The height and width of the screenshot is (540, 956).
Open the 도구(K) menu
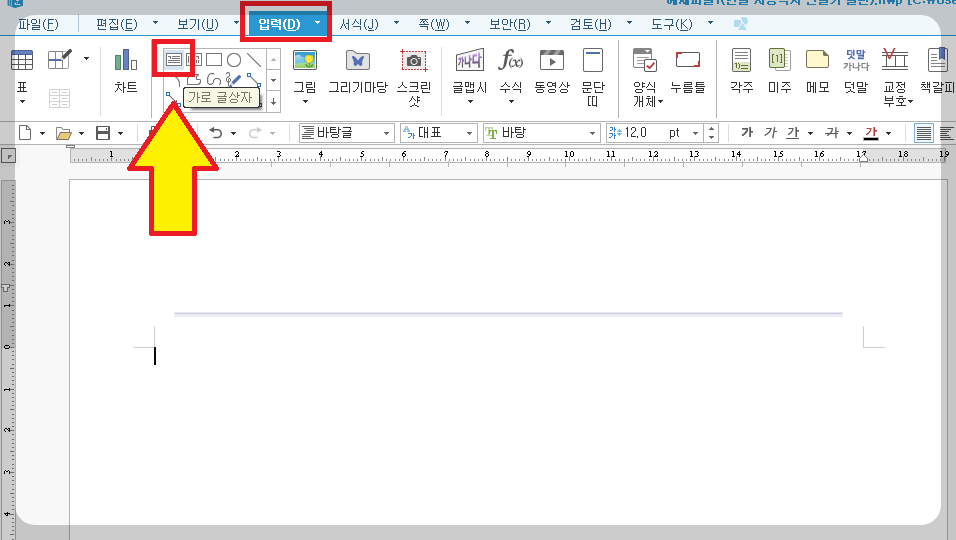672,24
